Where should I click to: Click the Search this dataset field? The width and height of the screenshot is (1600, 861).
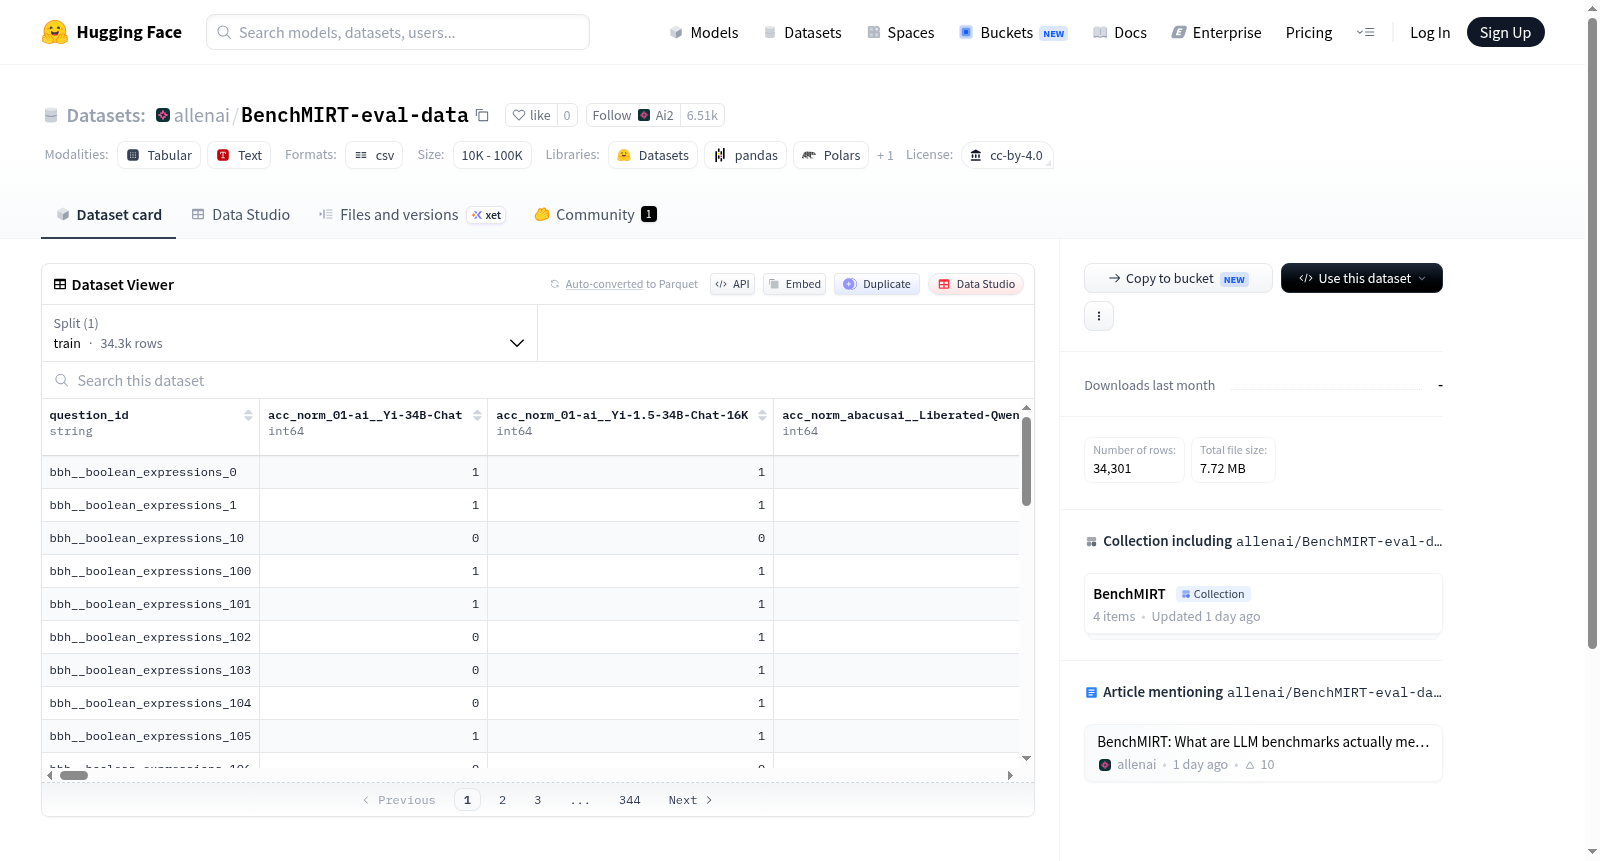(538, 380)
